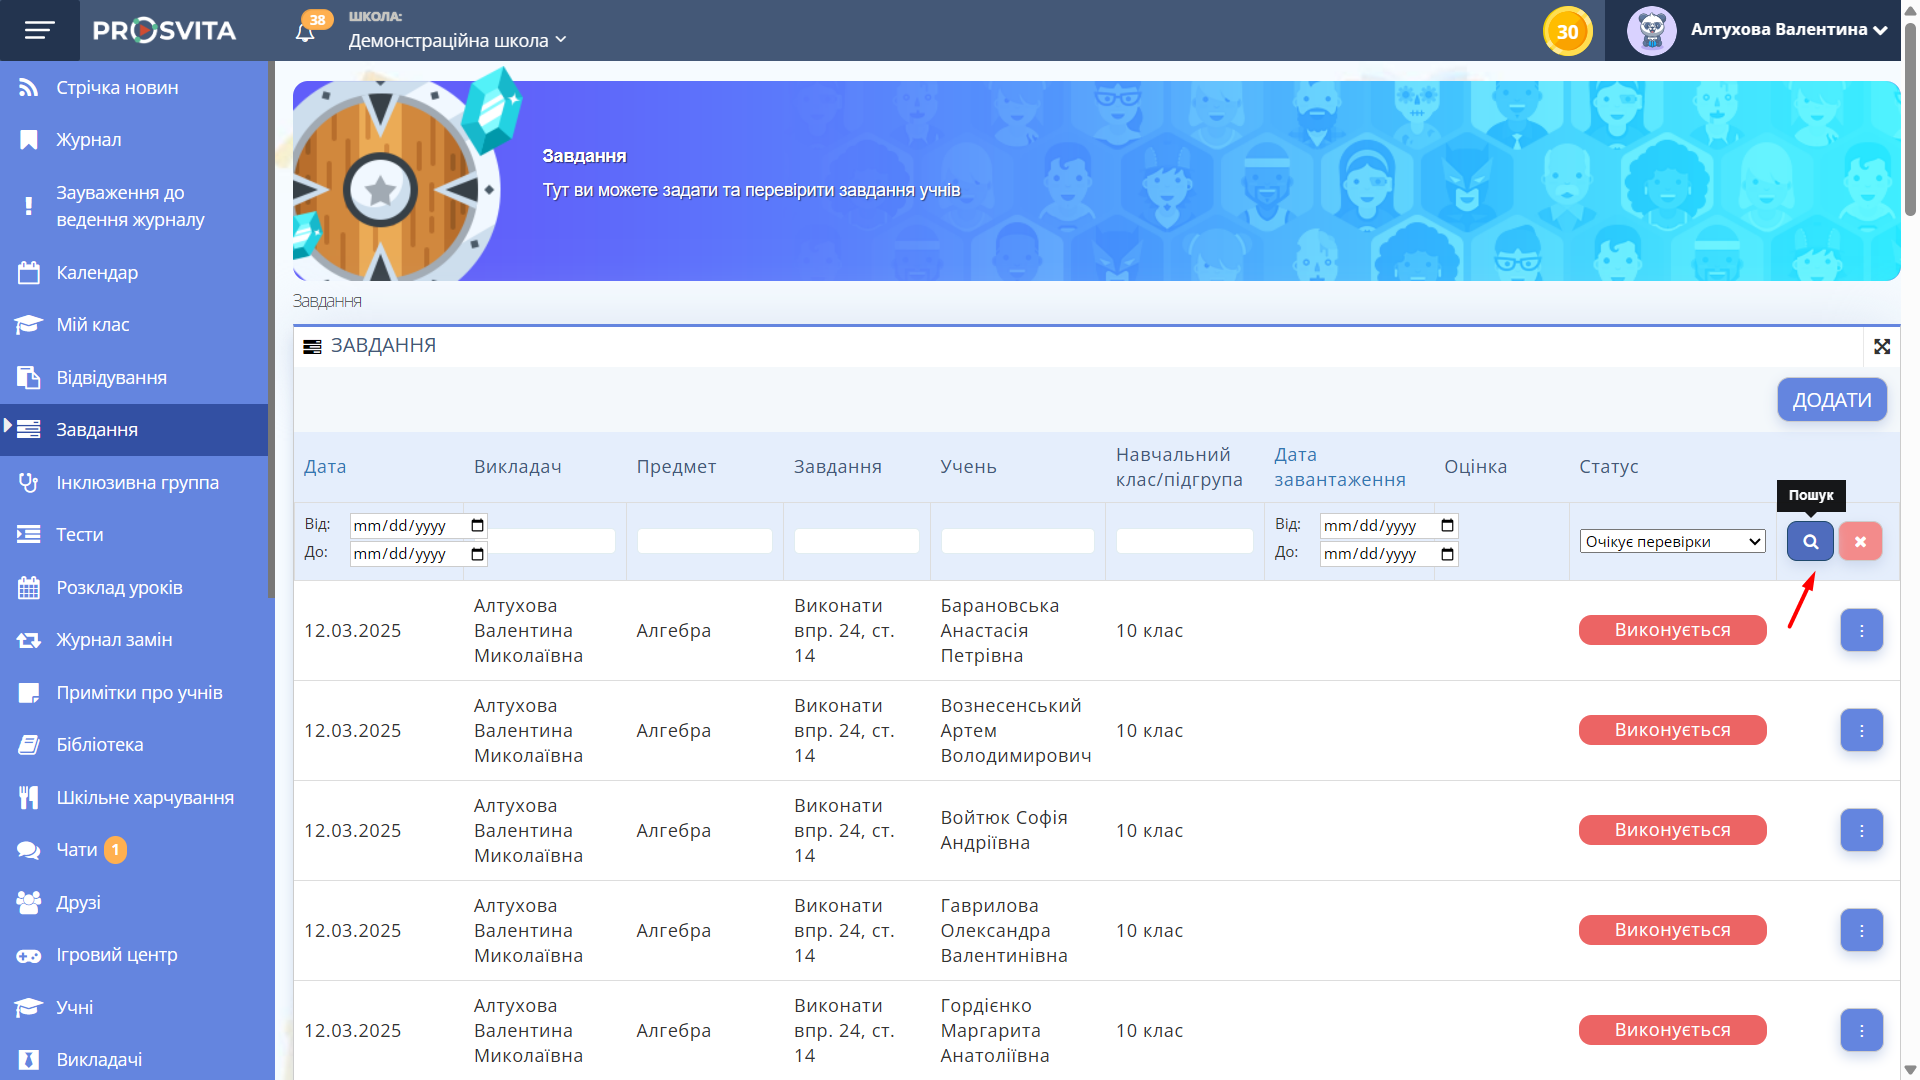Click the gold 30 coin badge
The width and height of the screenshot is (1920, 1080).
[x=1567, y=31]
